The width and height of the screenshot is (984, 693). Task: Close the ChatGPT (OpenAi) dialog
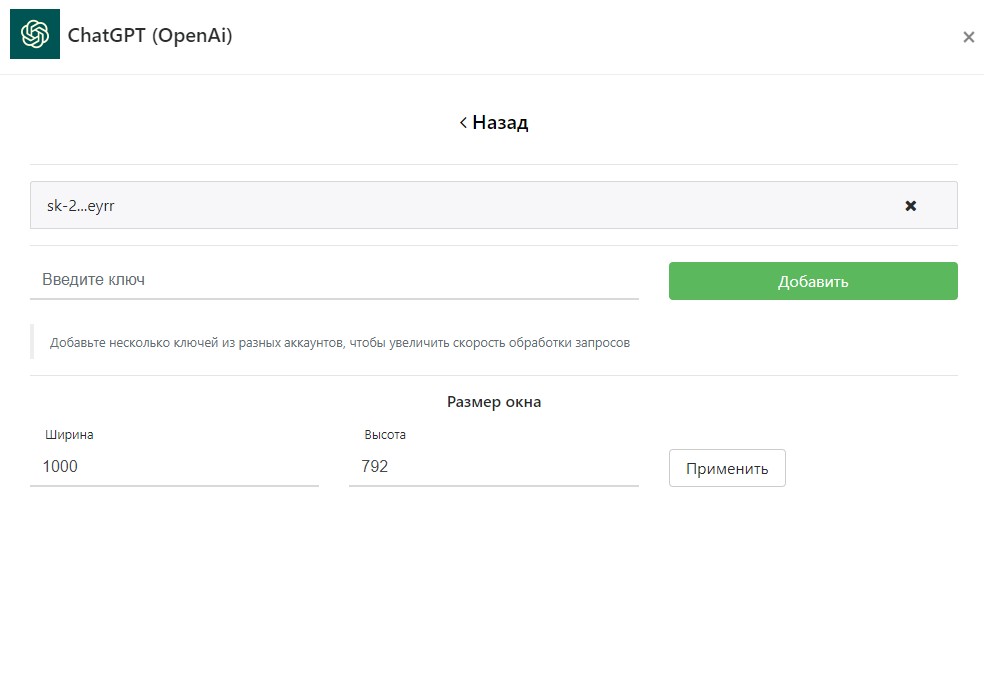pyautogui.click(x=968, y=37)
